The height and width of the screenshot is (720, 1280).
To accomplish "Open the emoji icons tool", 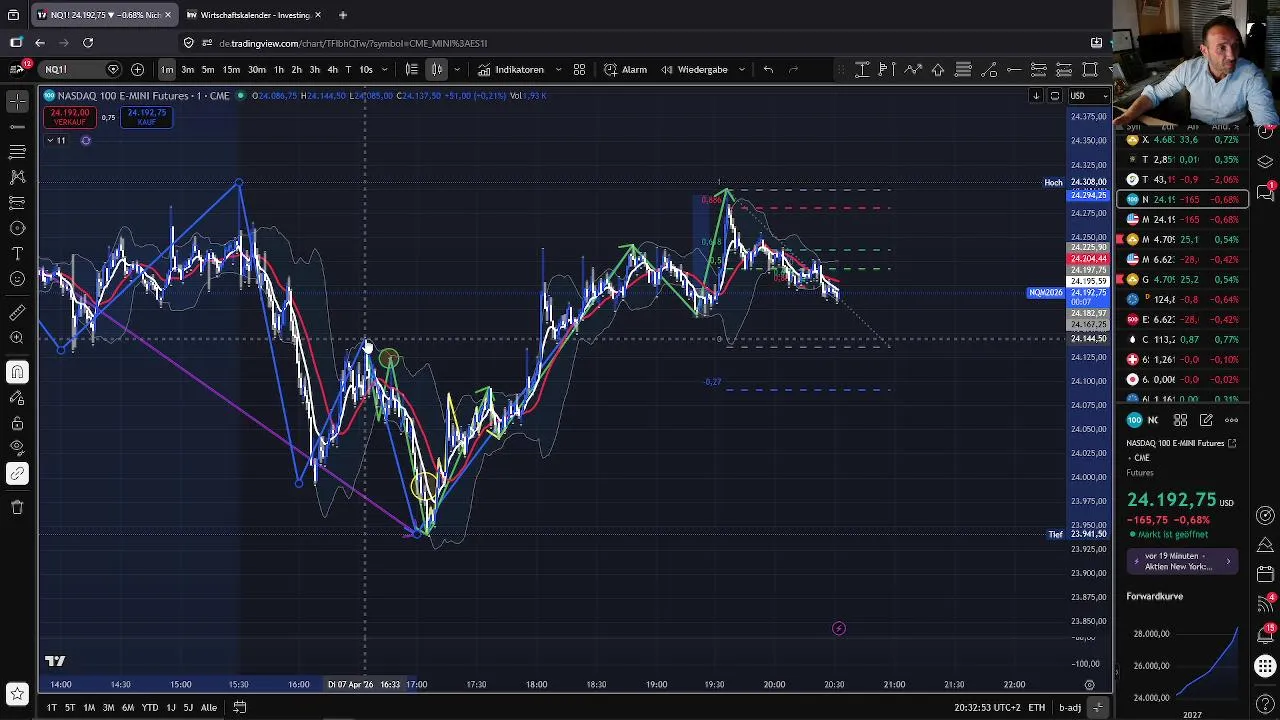I will [17, 279].
